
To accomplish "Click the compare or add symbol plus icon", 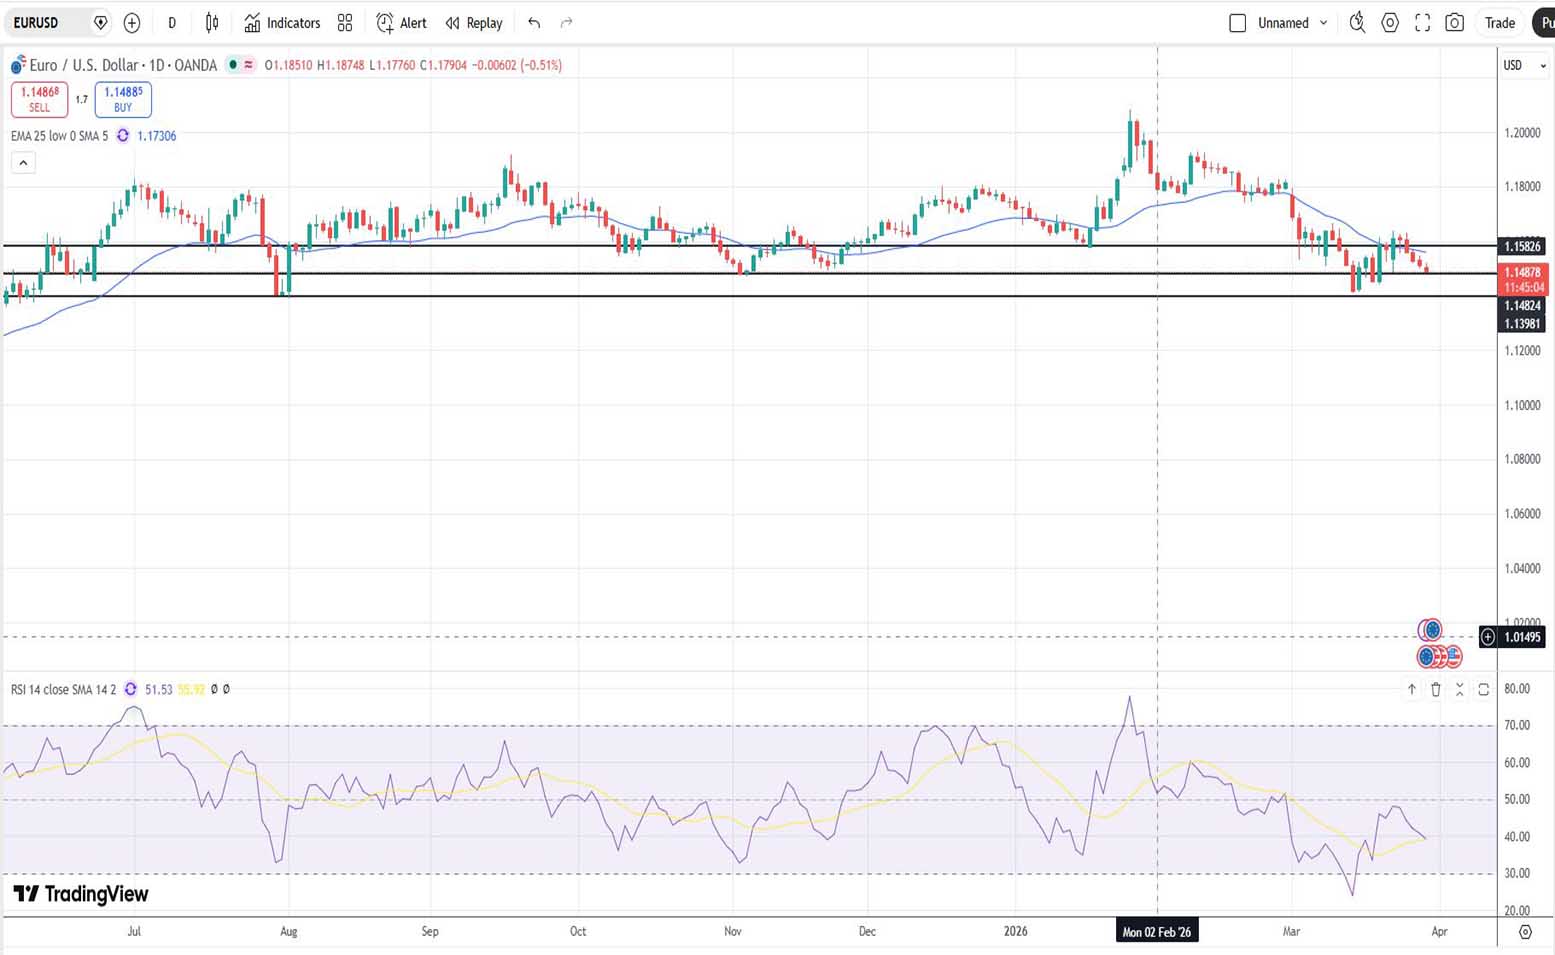I will (132, 23).
